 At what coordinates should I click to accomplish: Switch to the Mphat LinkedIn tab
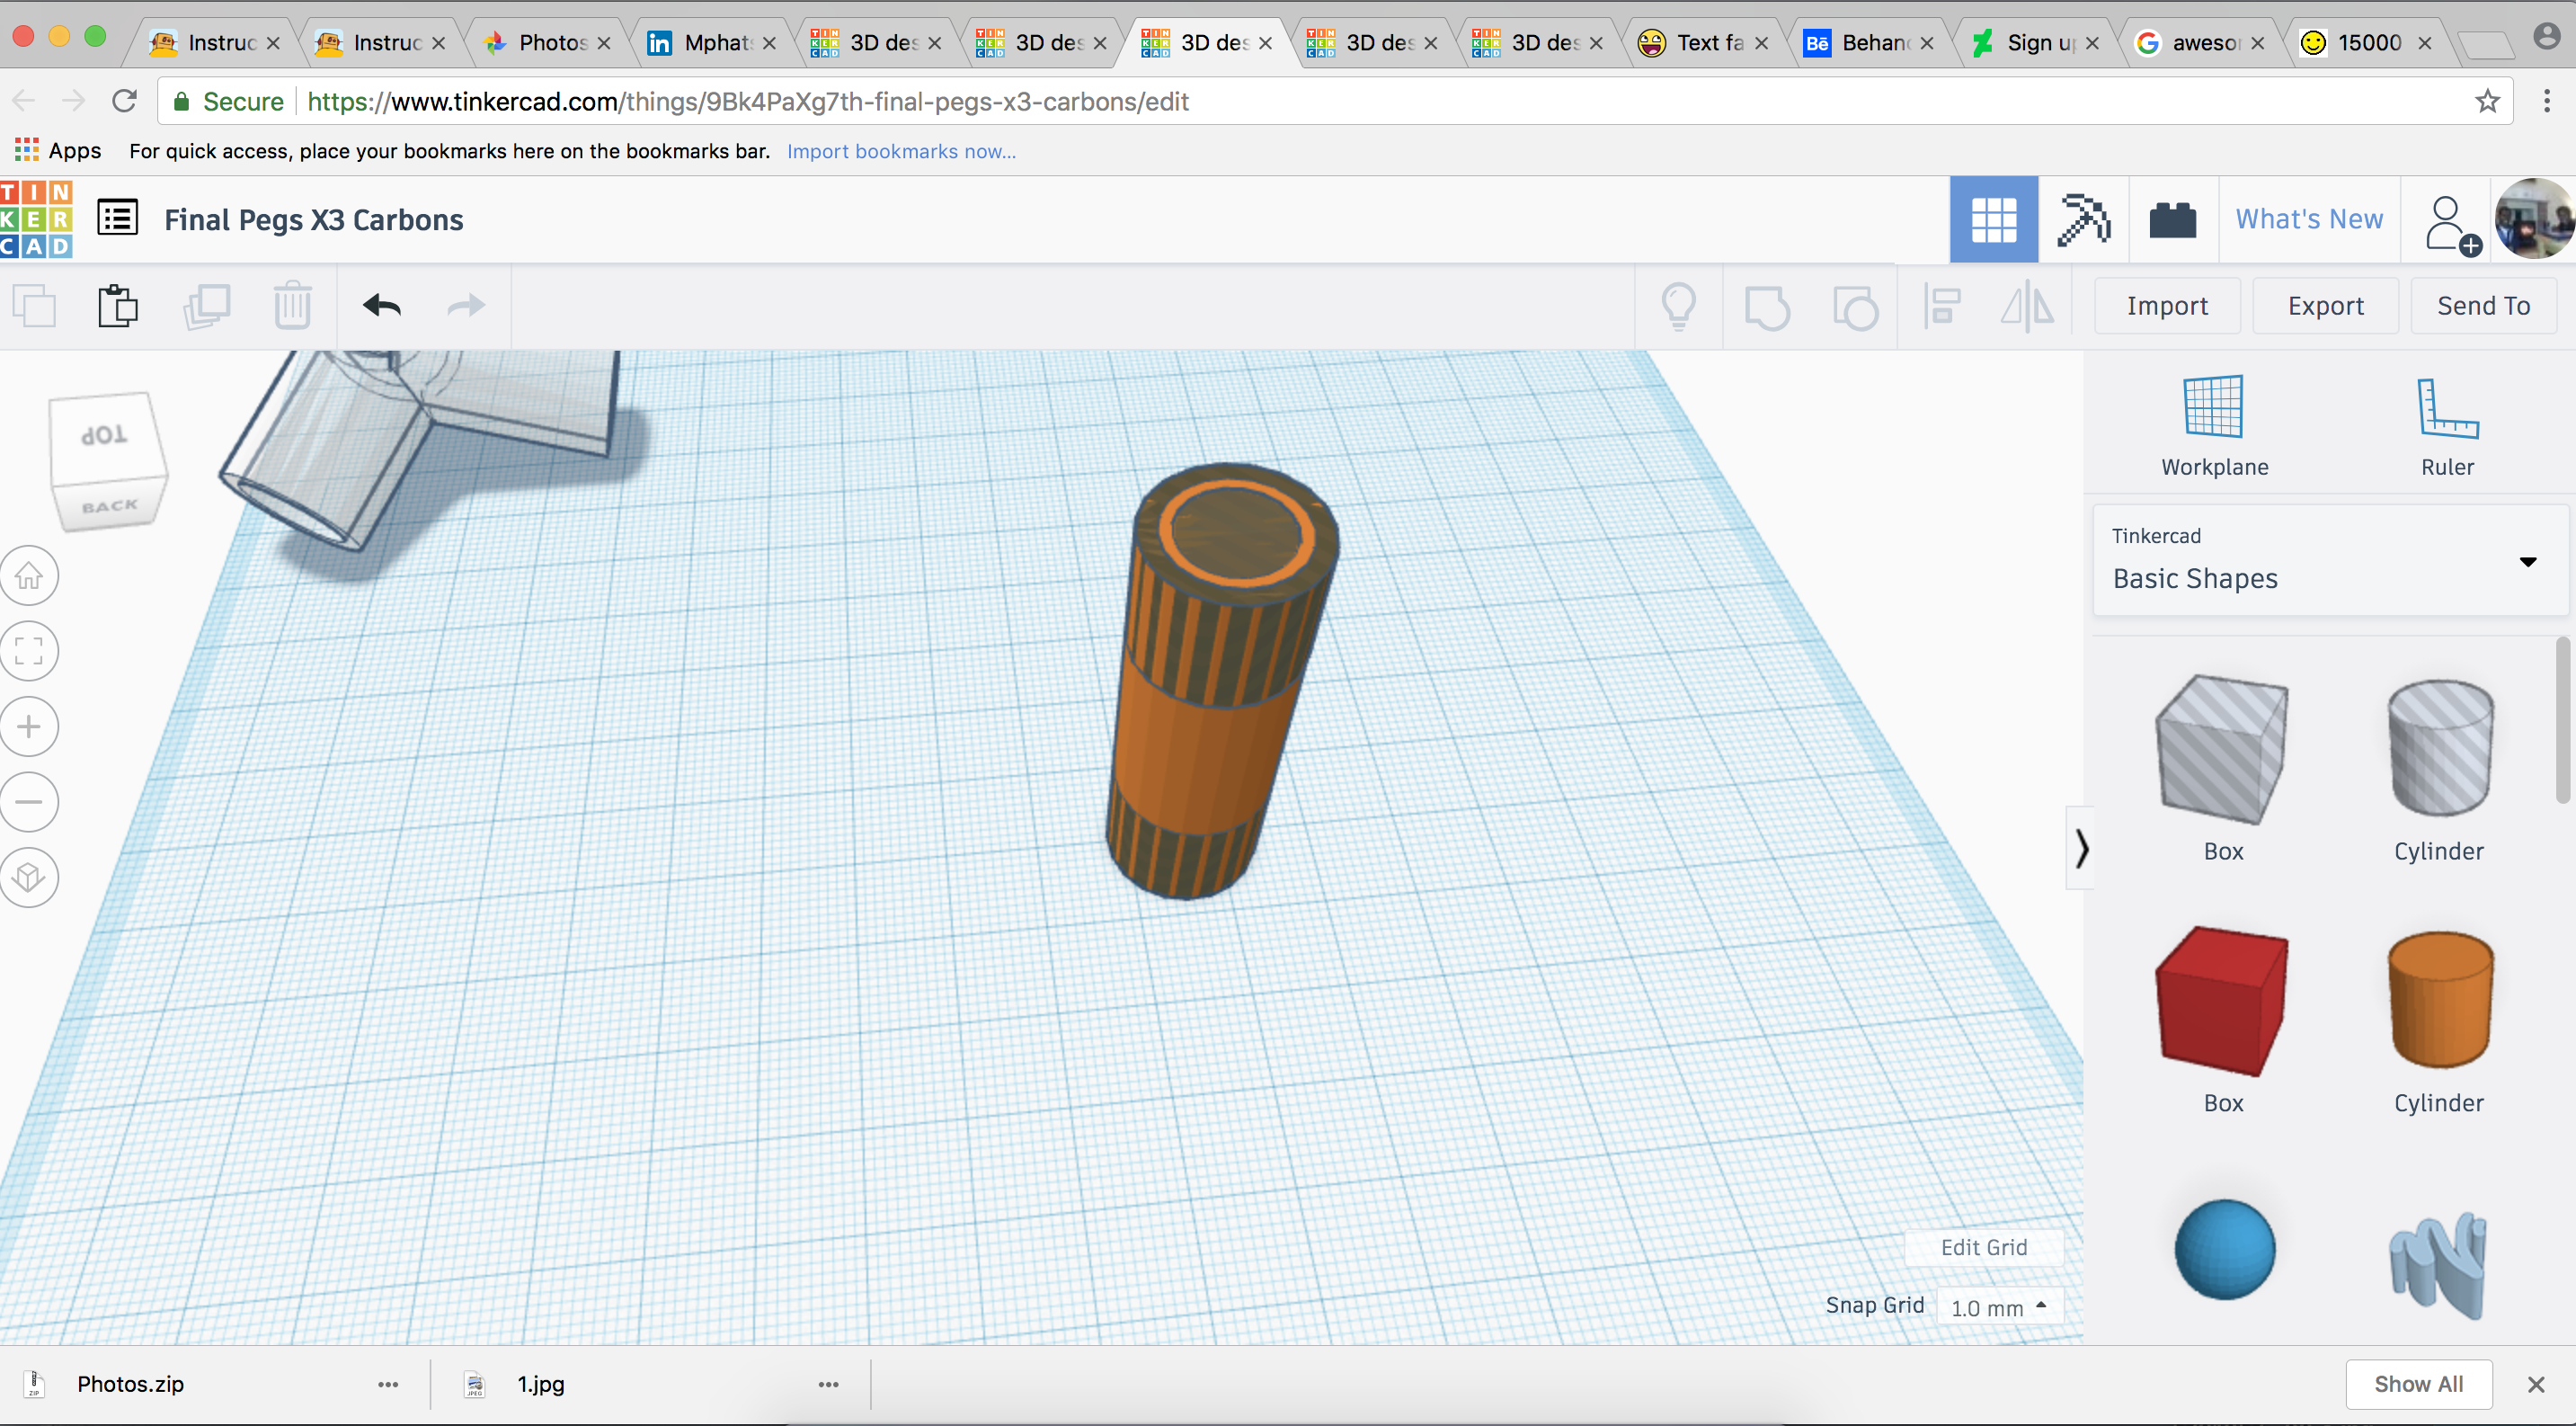pyautogui.click(x=712, y=42)
